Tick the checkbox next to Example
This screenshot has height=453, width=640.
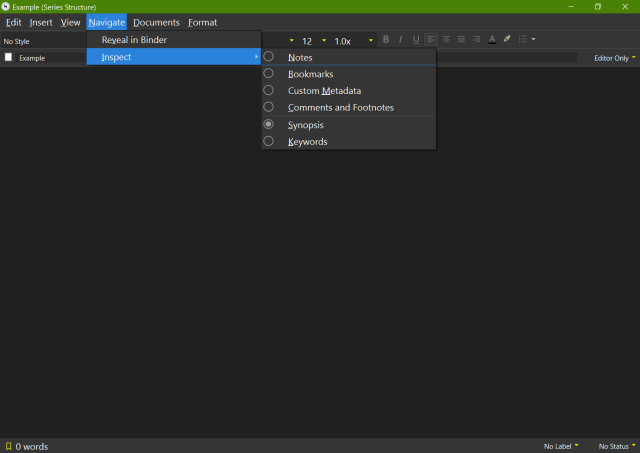click(x=9, y=58)
